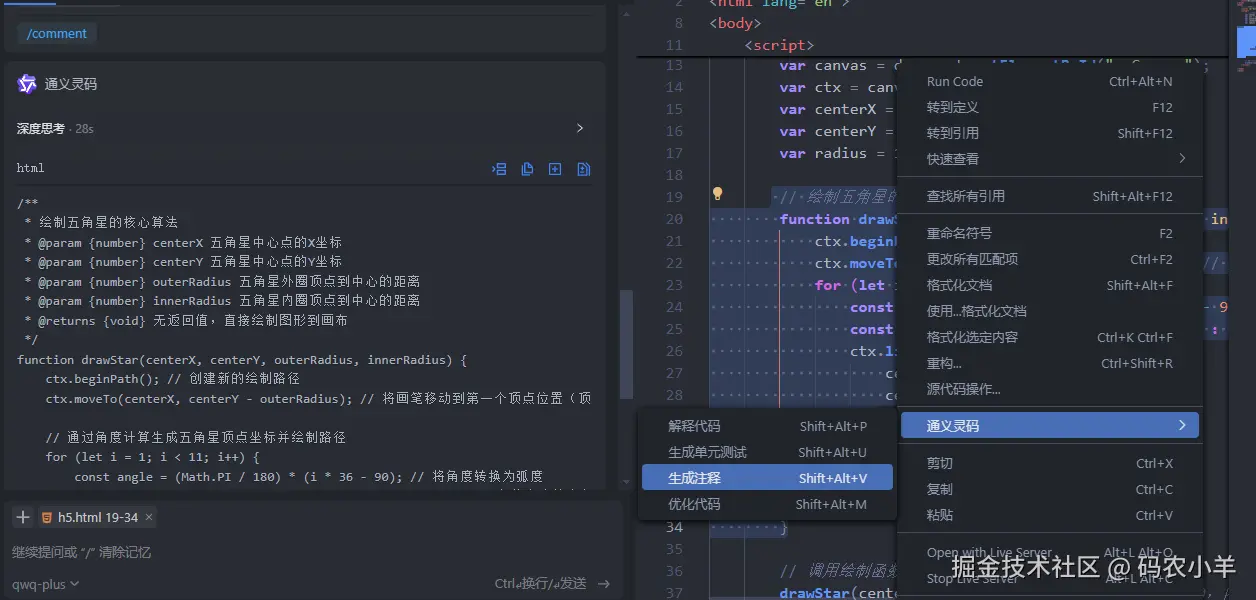This screenshot has width=1256, height=600.
Task: Select 转到引用 in context menu
Action: pos(1049,133)
